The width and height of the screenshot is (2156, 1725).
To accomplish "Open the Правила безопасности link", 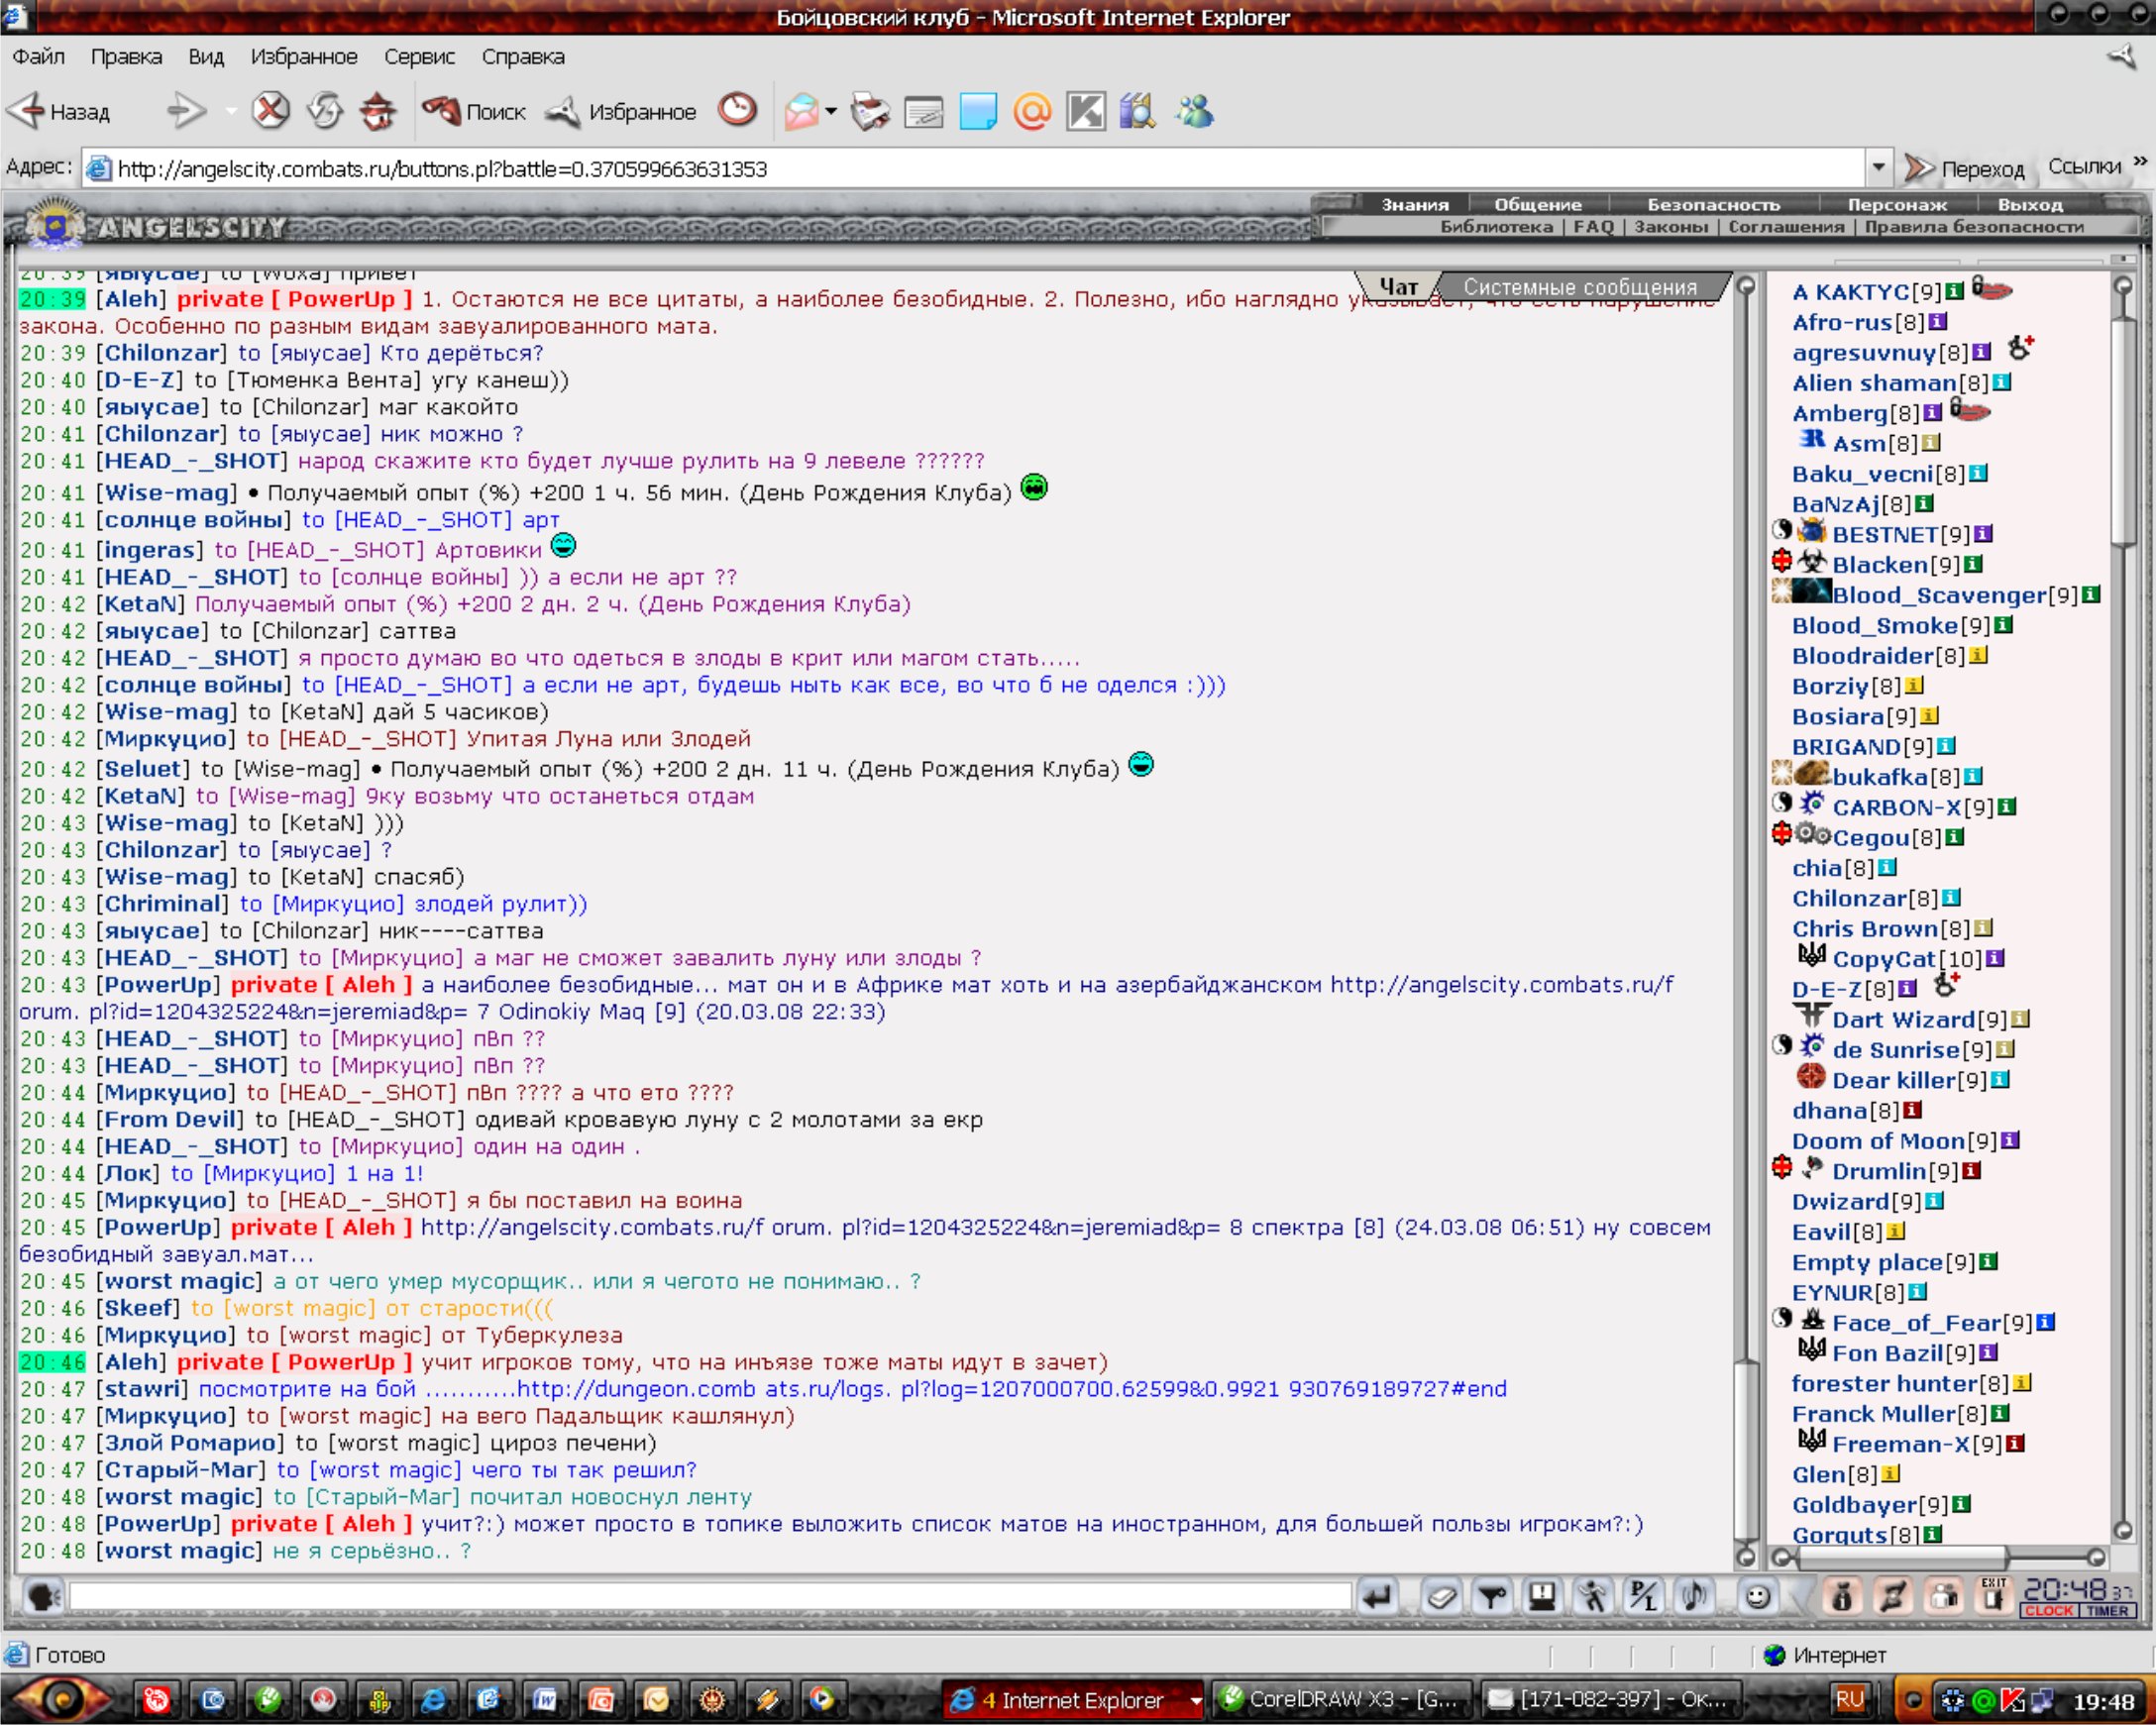I will (1974, 226).
